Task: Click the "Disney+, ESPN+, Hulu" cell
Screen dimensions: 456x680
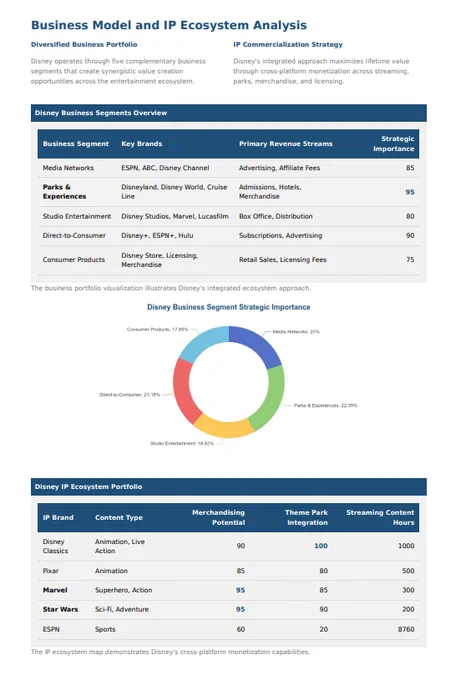Action: click(157, 235)
